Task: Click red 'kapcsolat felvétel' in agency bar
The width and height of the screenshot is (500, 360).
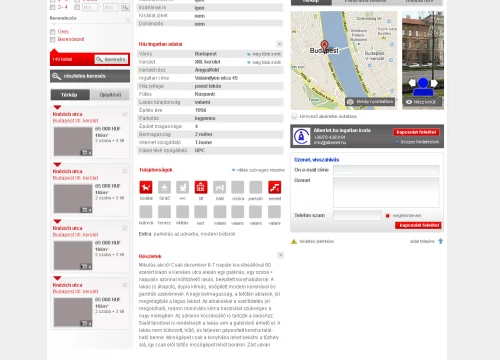Action: [416, 132]
